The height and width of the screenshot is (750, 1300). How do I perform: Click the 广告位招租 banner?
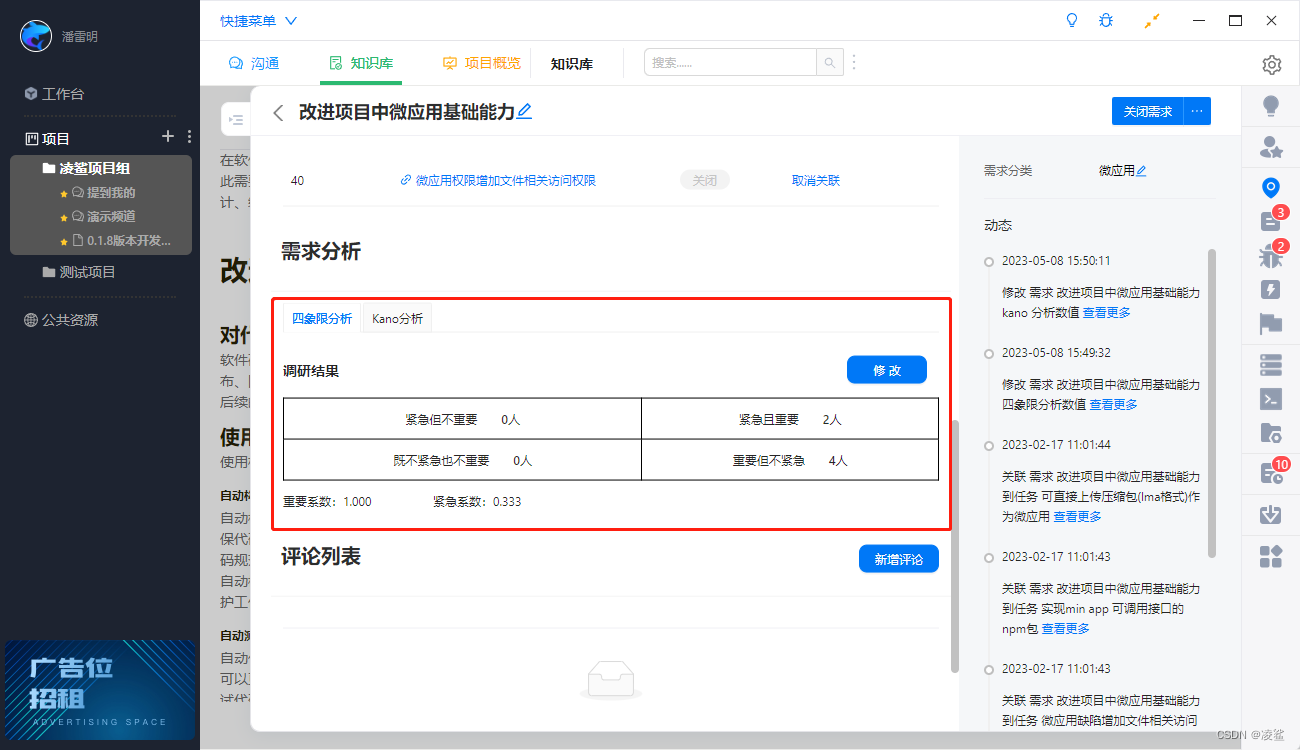[x=100, y=689]
